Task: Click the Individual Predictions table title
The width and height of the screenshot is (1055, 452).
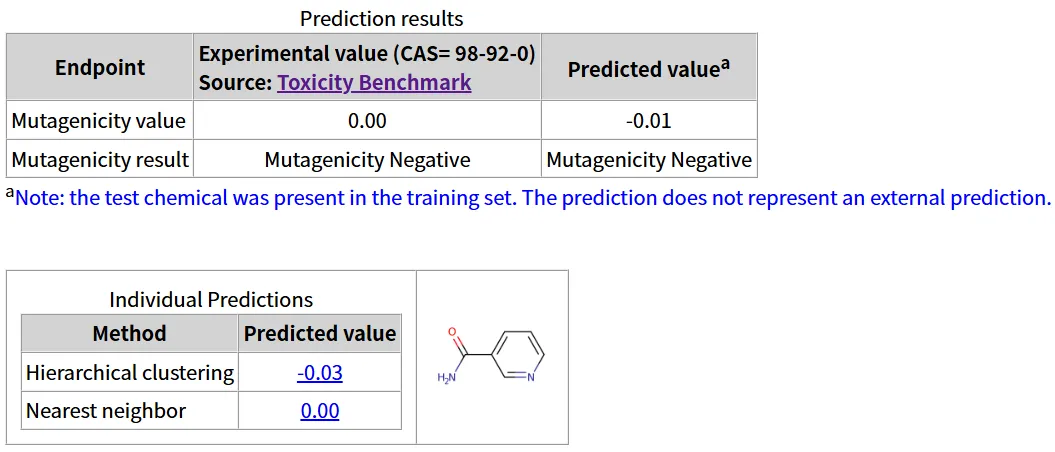Action: click(x=211, y=299)
